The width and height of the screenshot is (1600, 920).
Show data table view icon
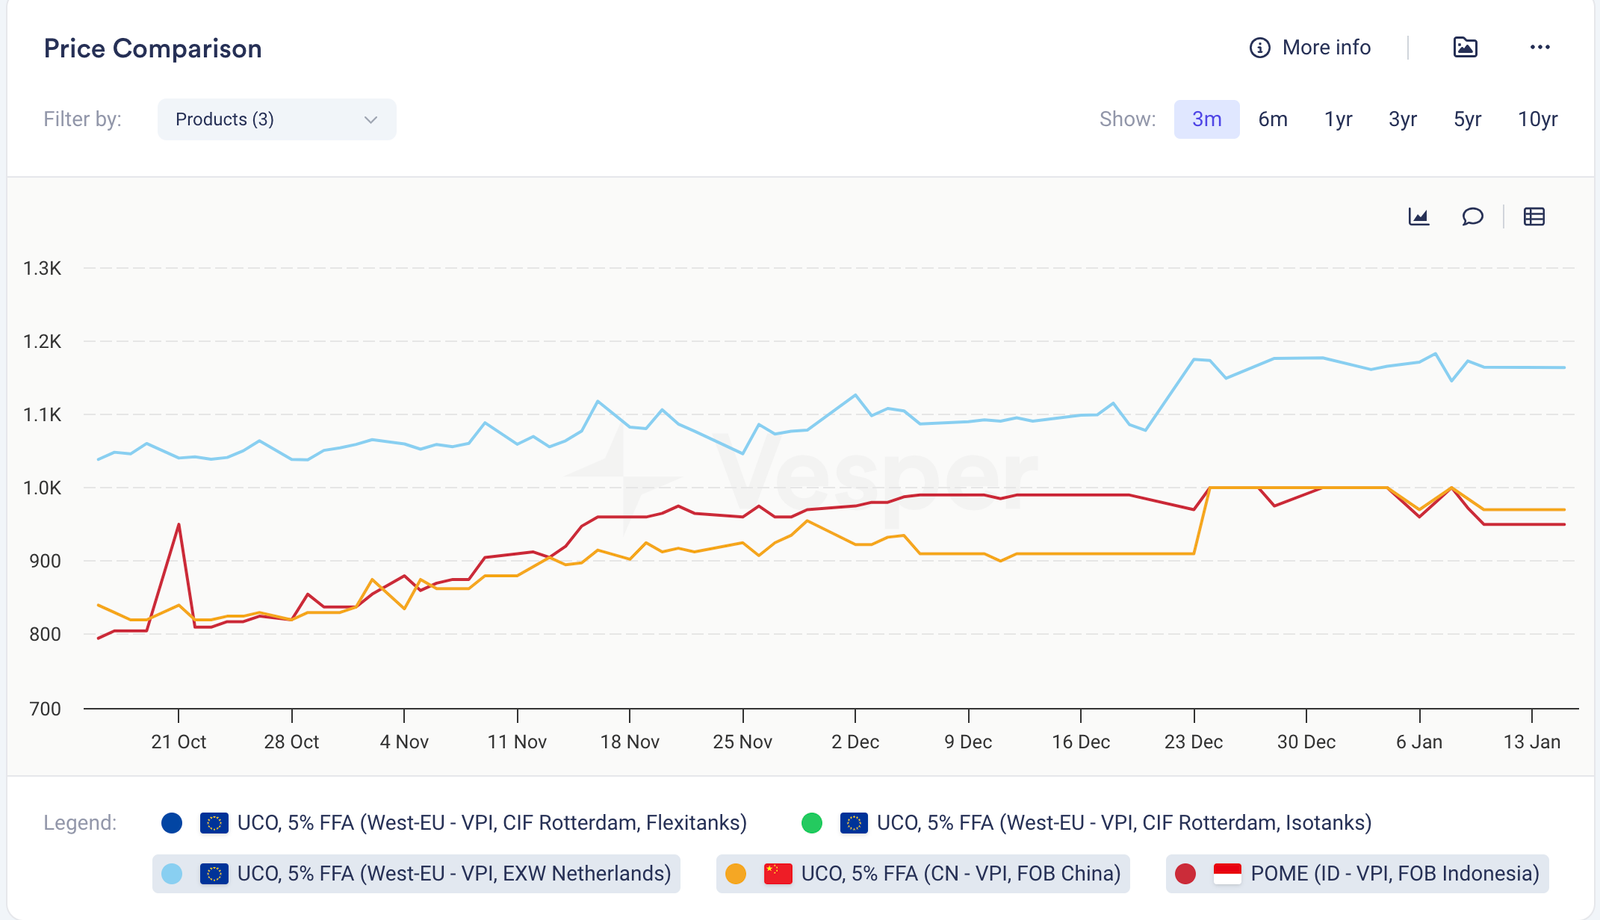[1534, 217]
